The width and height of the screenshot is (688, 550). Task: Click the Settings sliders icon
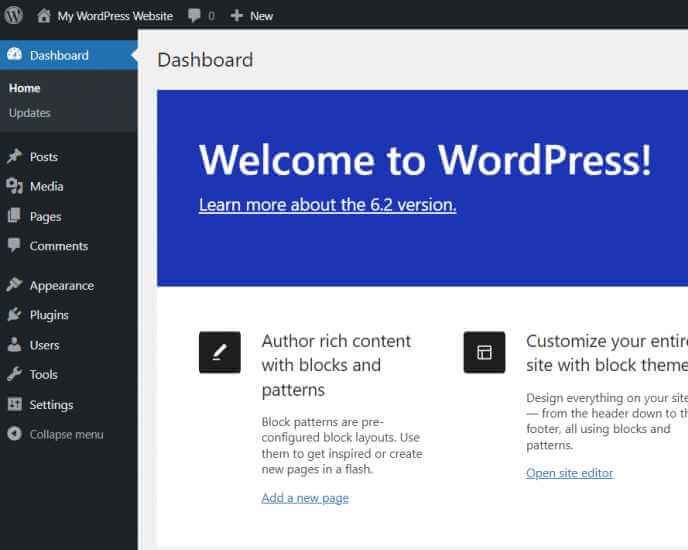(x=14, y=404)
